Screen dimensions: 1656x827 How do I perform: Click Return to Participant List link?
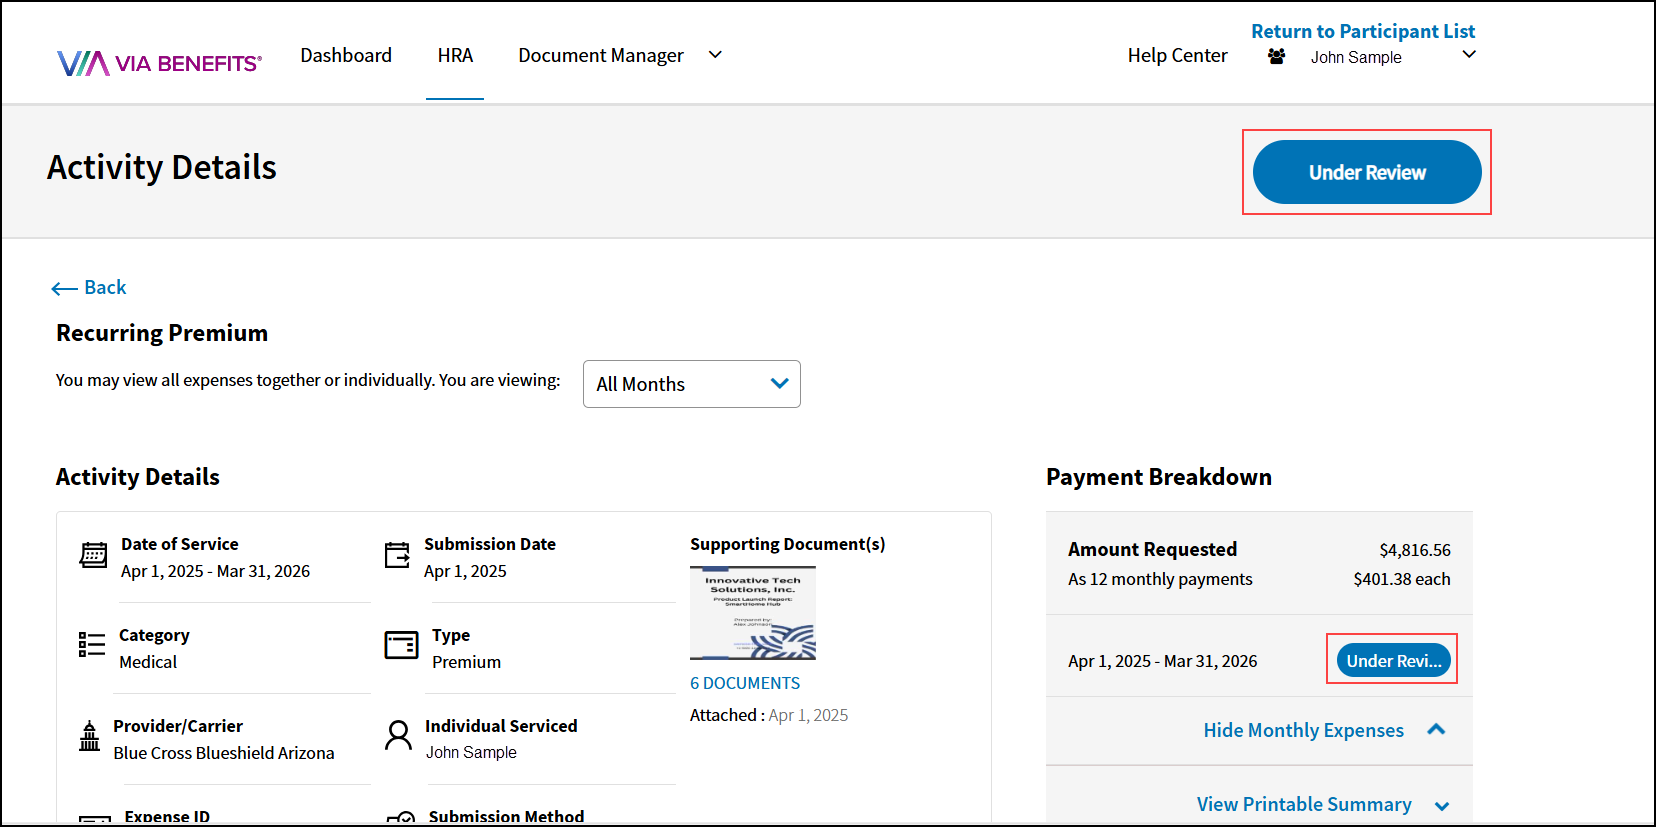point(1363,31)
